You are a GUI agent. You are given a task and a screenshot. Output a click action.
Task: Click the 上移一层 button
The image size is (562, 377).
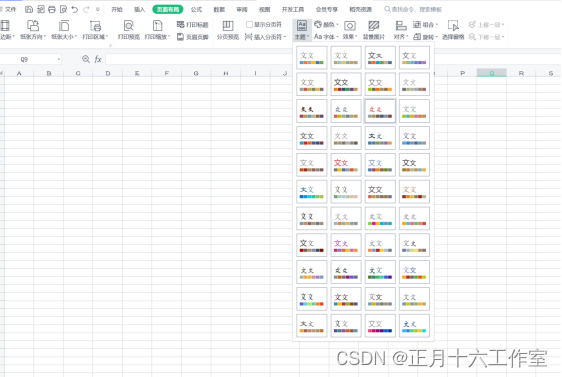(486, 24)
